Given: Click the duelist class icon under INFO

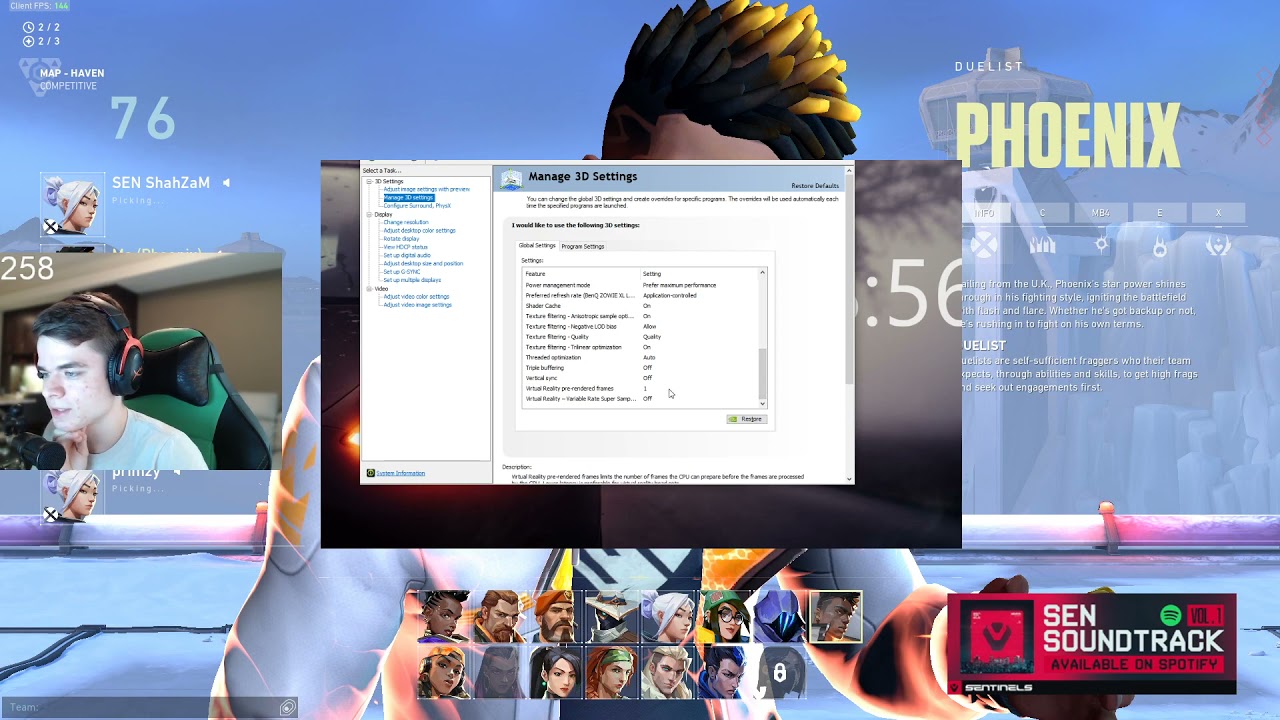Looking at the screenshot, I should (985, 245).
